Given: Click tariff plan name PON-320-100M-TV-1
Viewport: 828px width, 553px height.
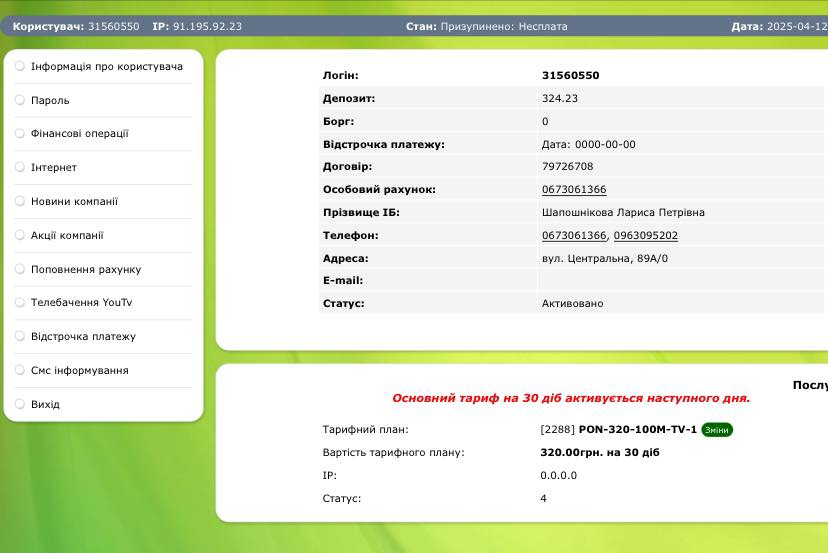Looking at the screenshot, I should [x=638, y=429].
